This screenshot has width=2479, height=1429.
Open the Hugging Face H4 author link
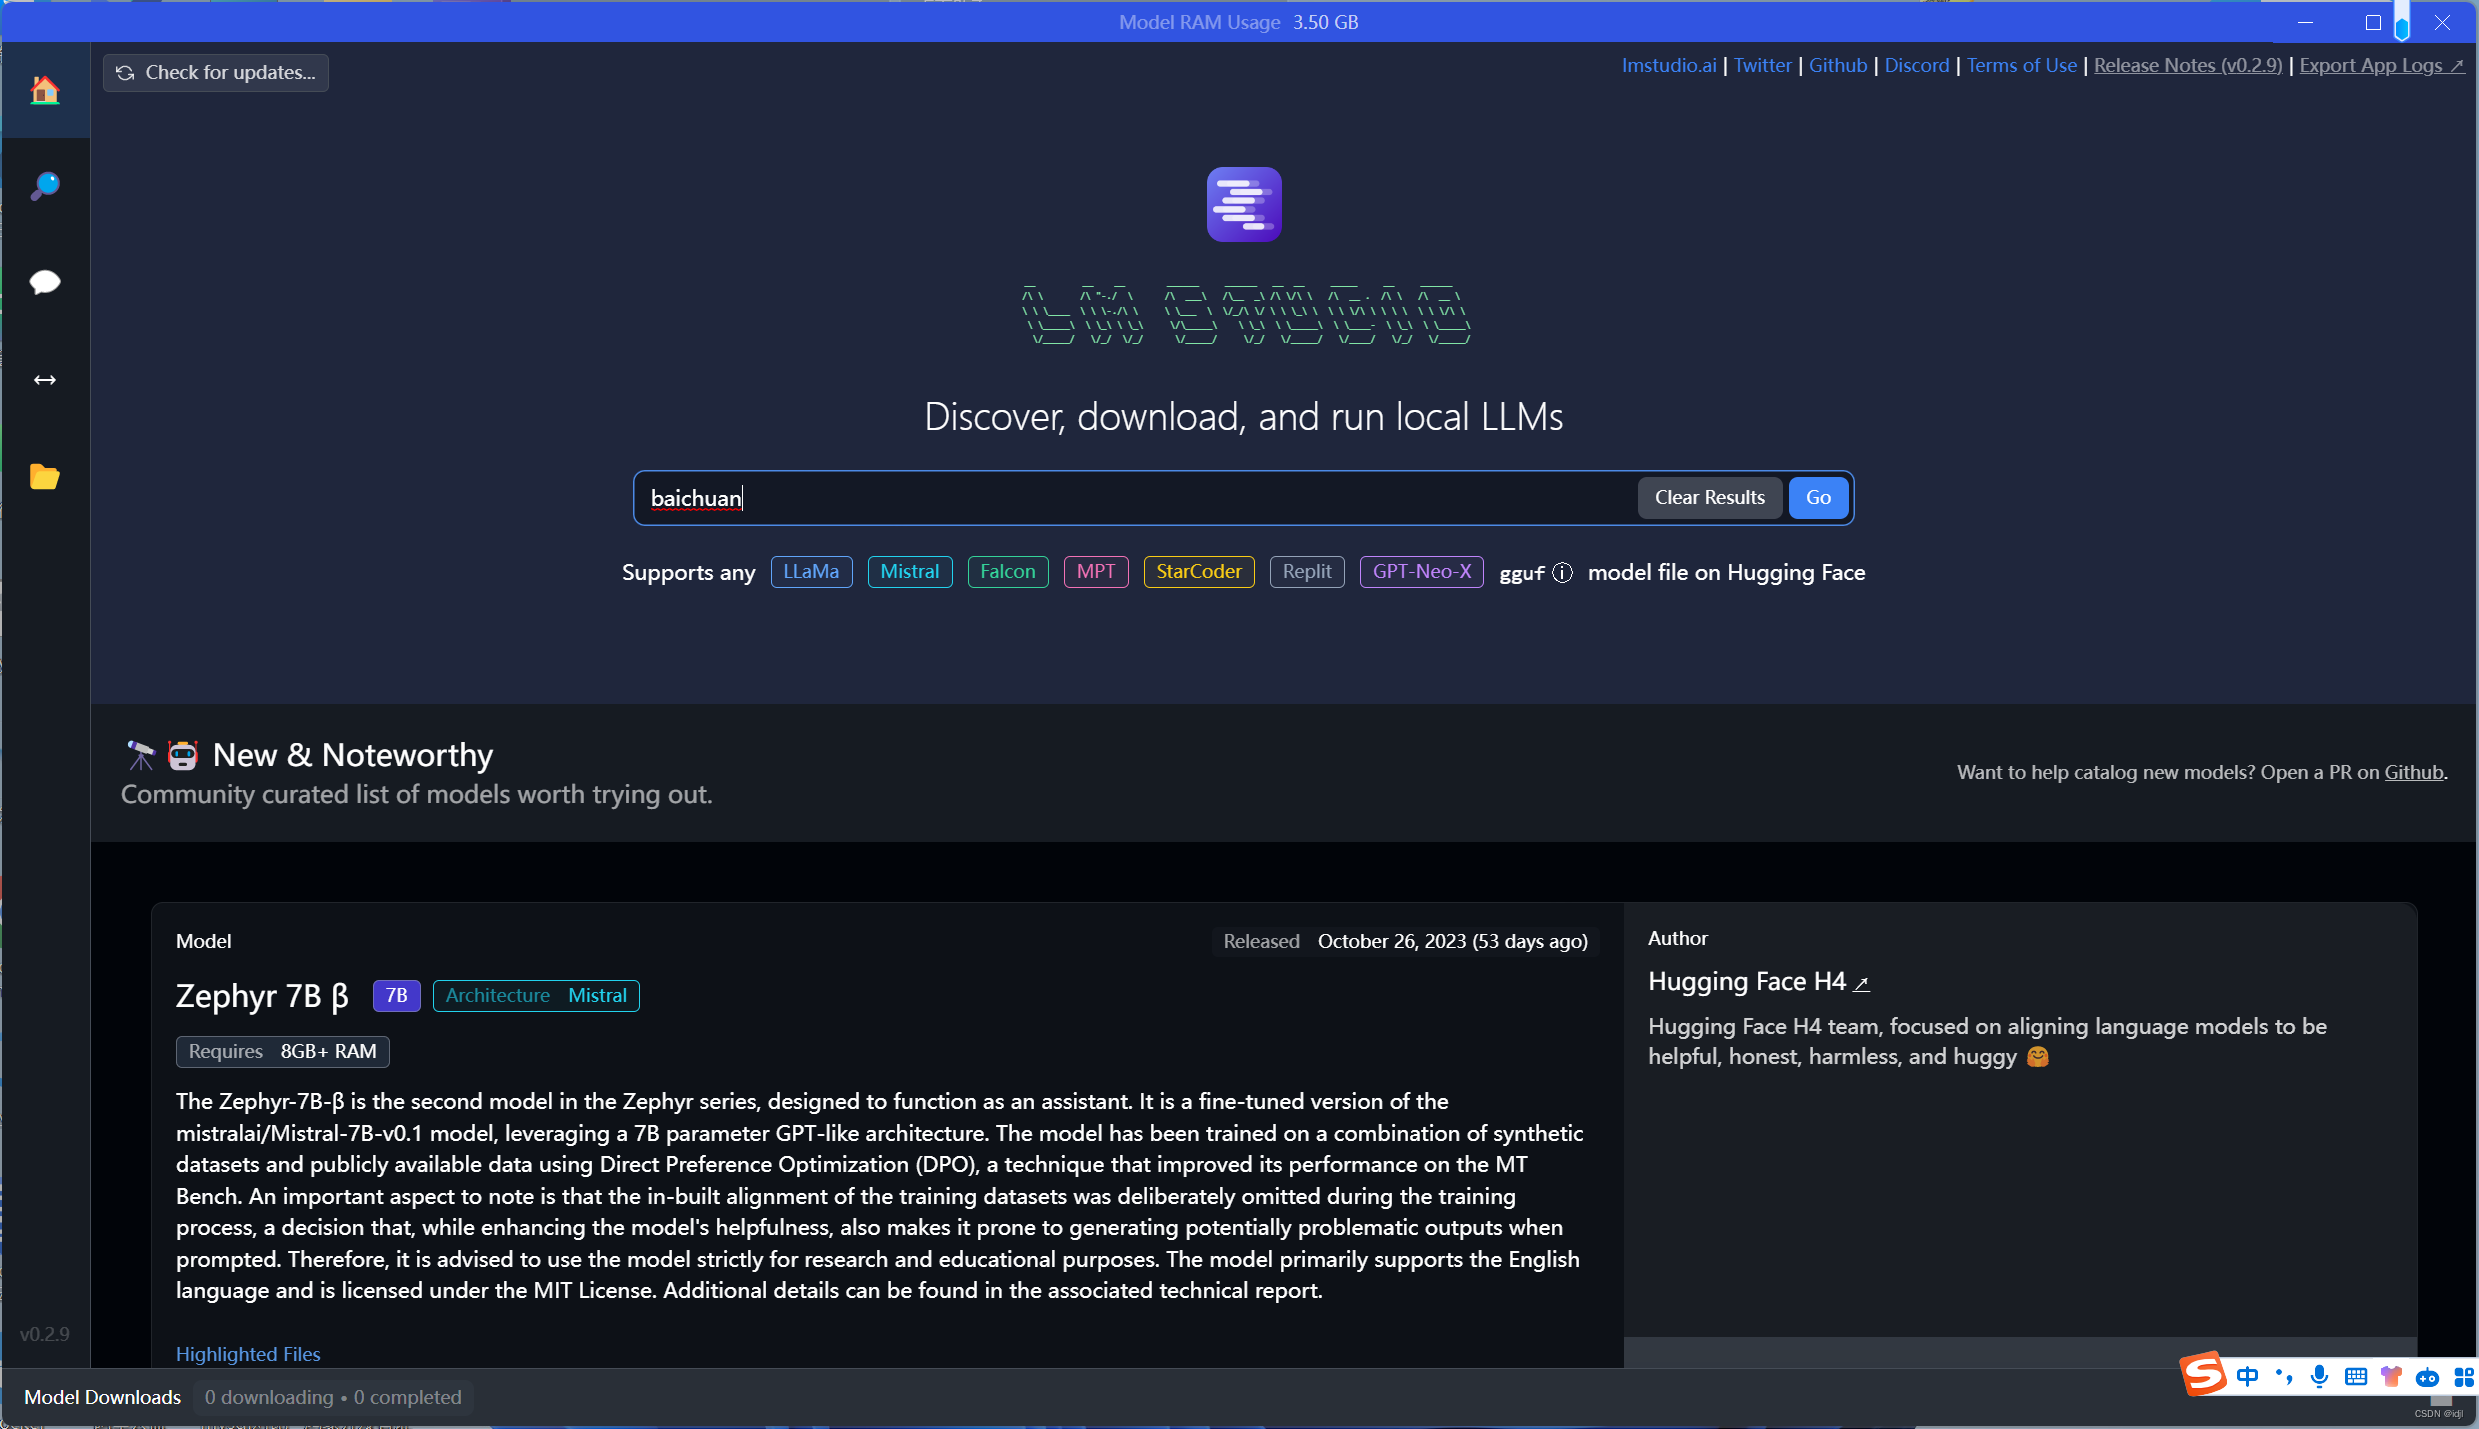point(1759,981)
